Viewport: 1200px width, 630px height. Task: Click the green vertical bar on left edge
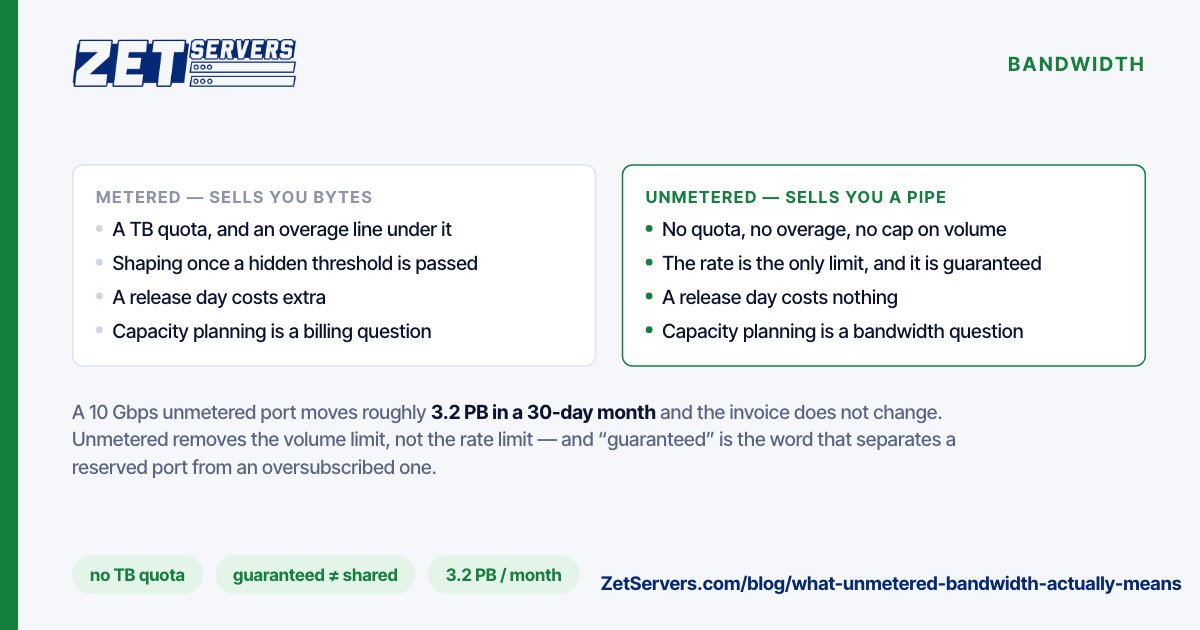pos(9,315)
